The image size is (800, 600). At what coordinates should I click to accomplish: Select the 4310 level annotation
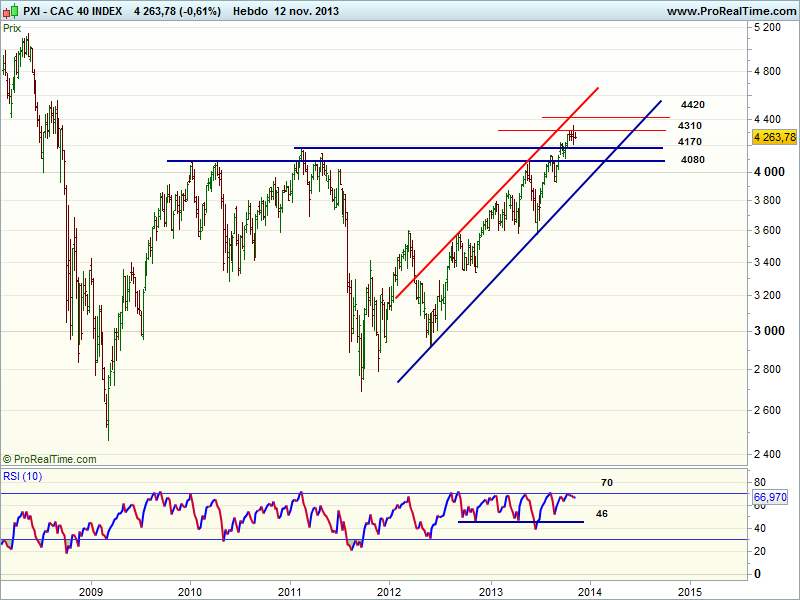click(x=689, y=126)
